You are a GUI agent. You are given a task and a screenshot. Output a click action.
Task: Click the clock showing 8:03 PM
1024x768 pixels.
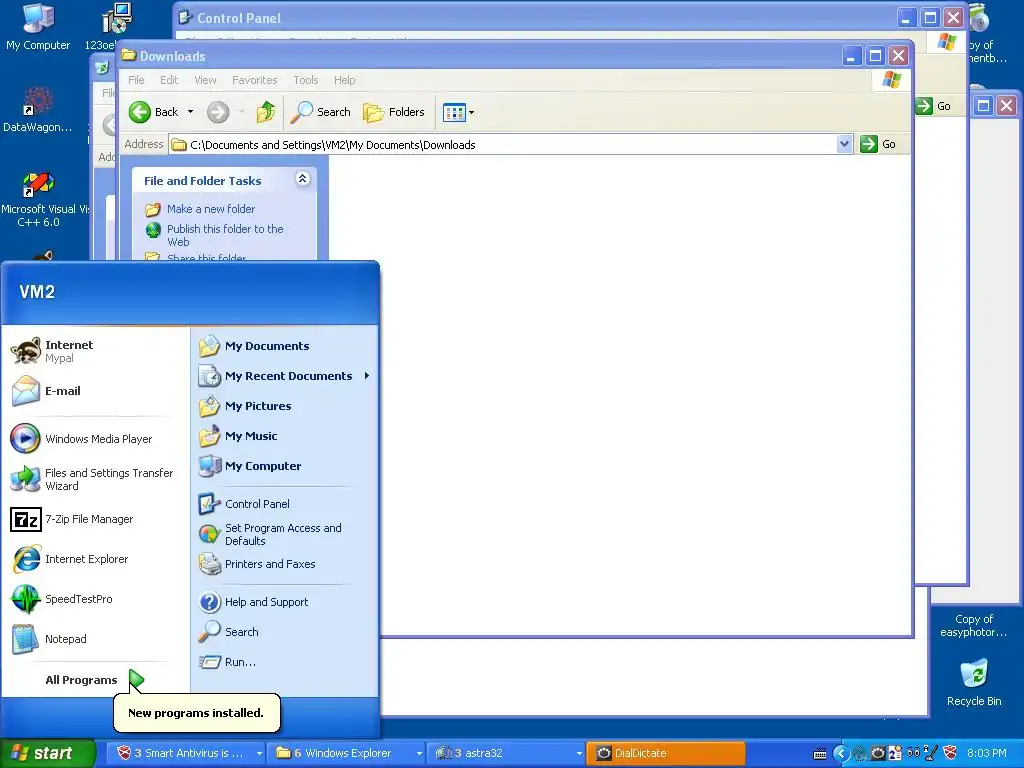[987, 753]
